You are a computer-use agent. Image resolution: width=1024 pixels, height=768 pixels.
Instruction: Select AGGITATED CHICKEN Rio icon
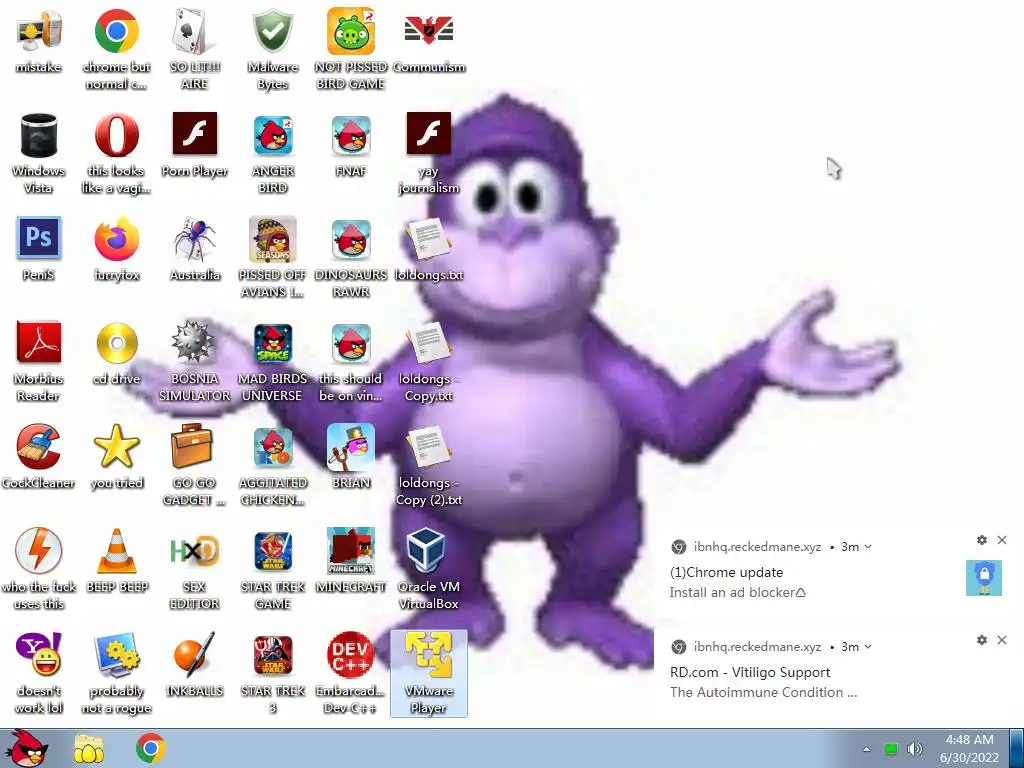coord(273,465)
